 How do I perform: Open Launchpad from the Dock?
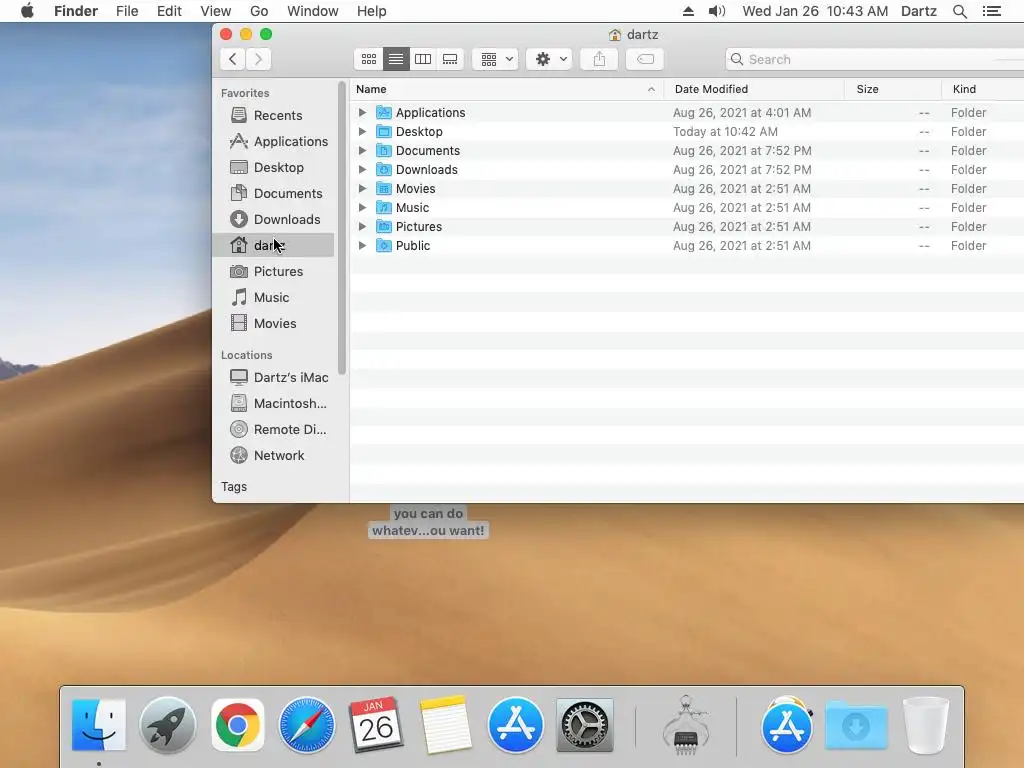click(168, 726)
